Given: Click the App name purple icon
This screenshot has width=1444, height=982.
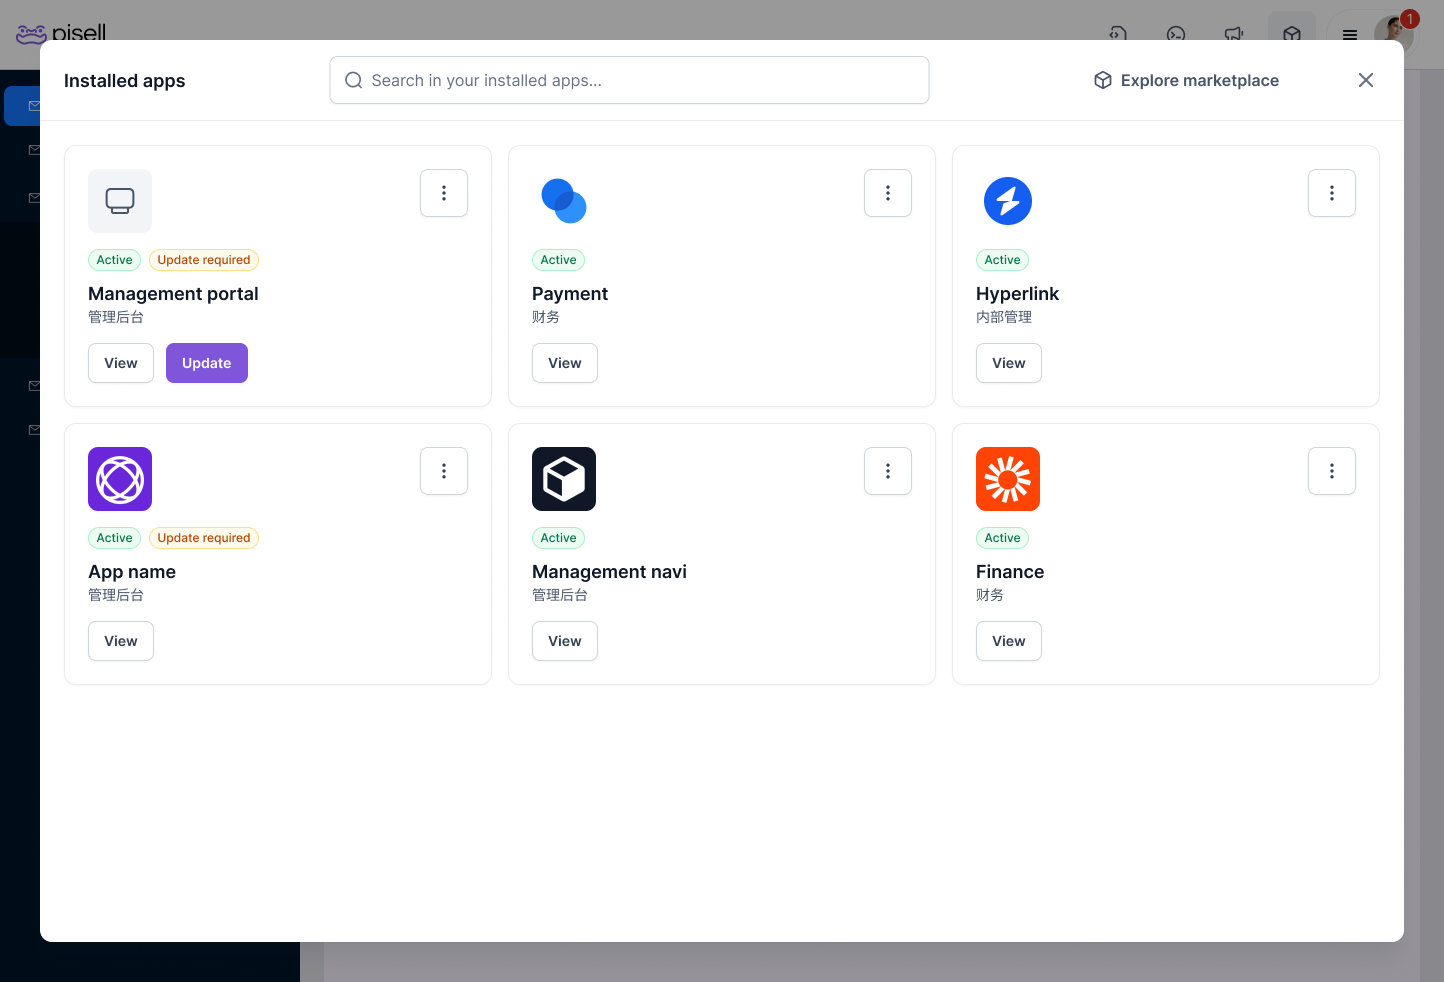Looking at the screenshot, I should 120,479.
